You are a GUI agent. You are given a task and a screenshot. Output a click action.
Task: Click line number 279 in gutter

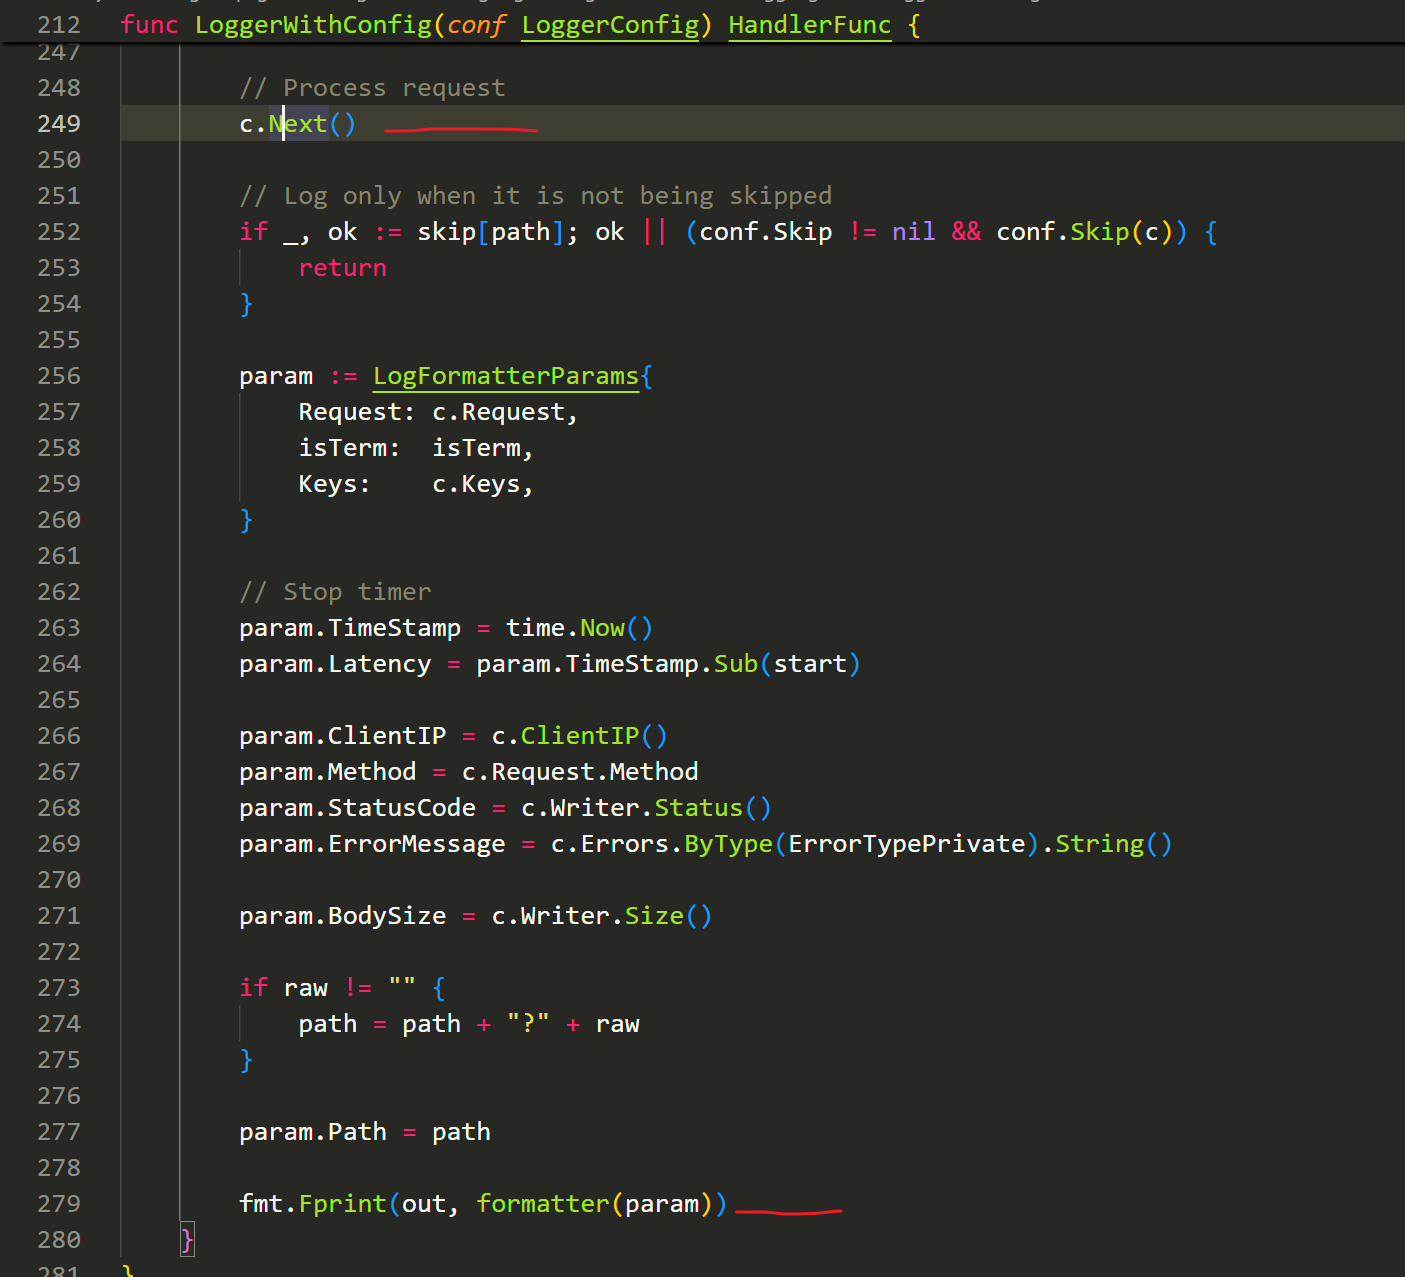[59, 1204]
